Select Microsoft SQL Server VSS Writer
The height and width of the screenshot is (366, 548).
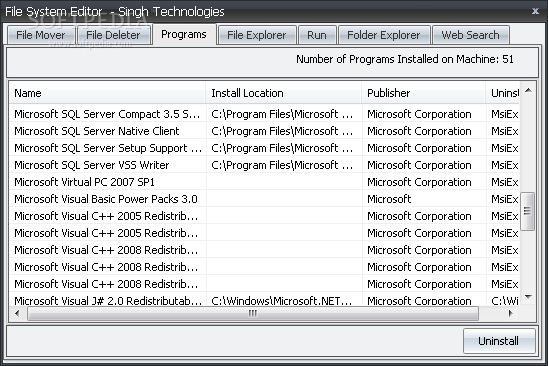264,165
